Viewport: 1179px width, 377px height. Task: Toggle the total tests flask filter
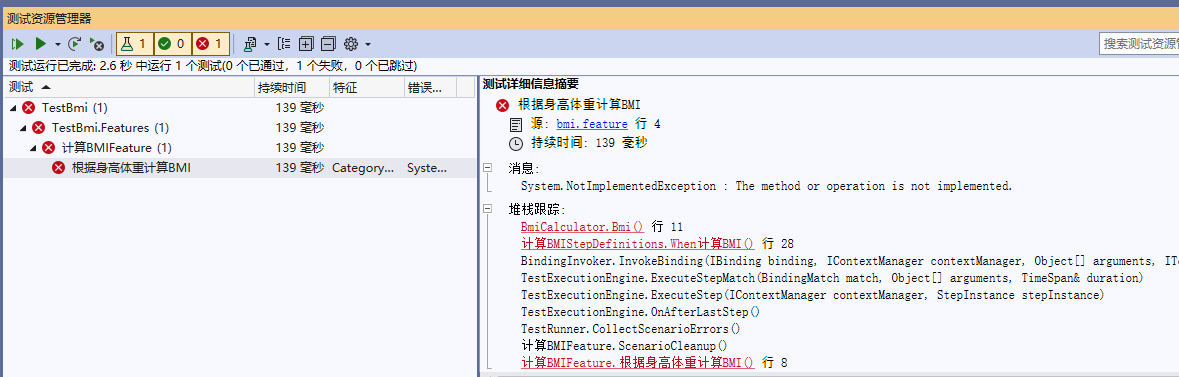134,44
